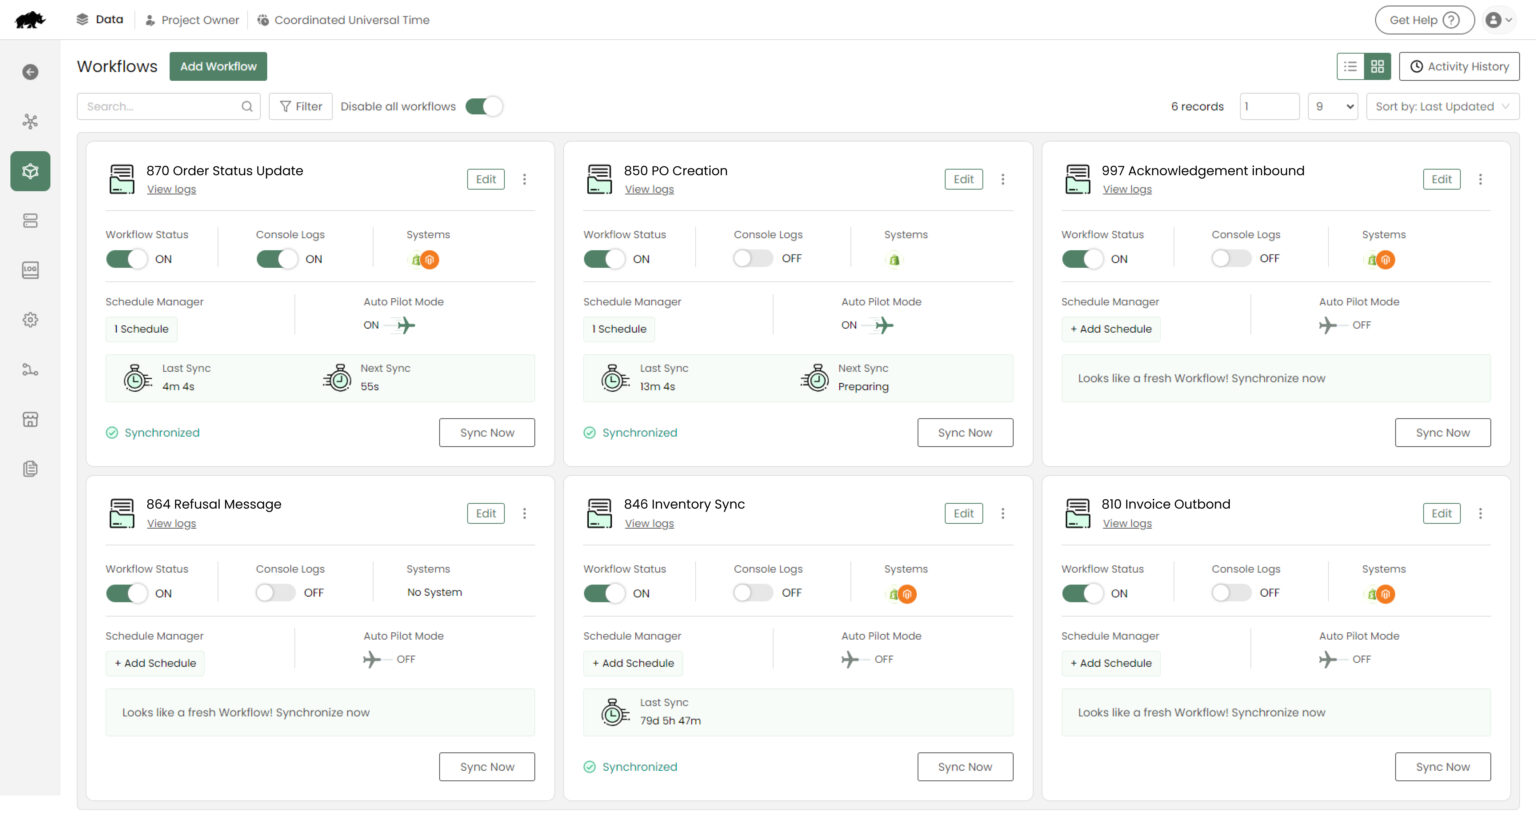The height and width of the screenshot is (826, 1536).
Task: Select the node connections icon in the sidebar
Action: pos(30,369)
